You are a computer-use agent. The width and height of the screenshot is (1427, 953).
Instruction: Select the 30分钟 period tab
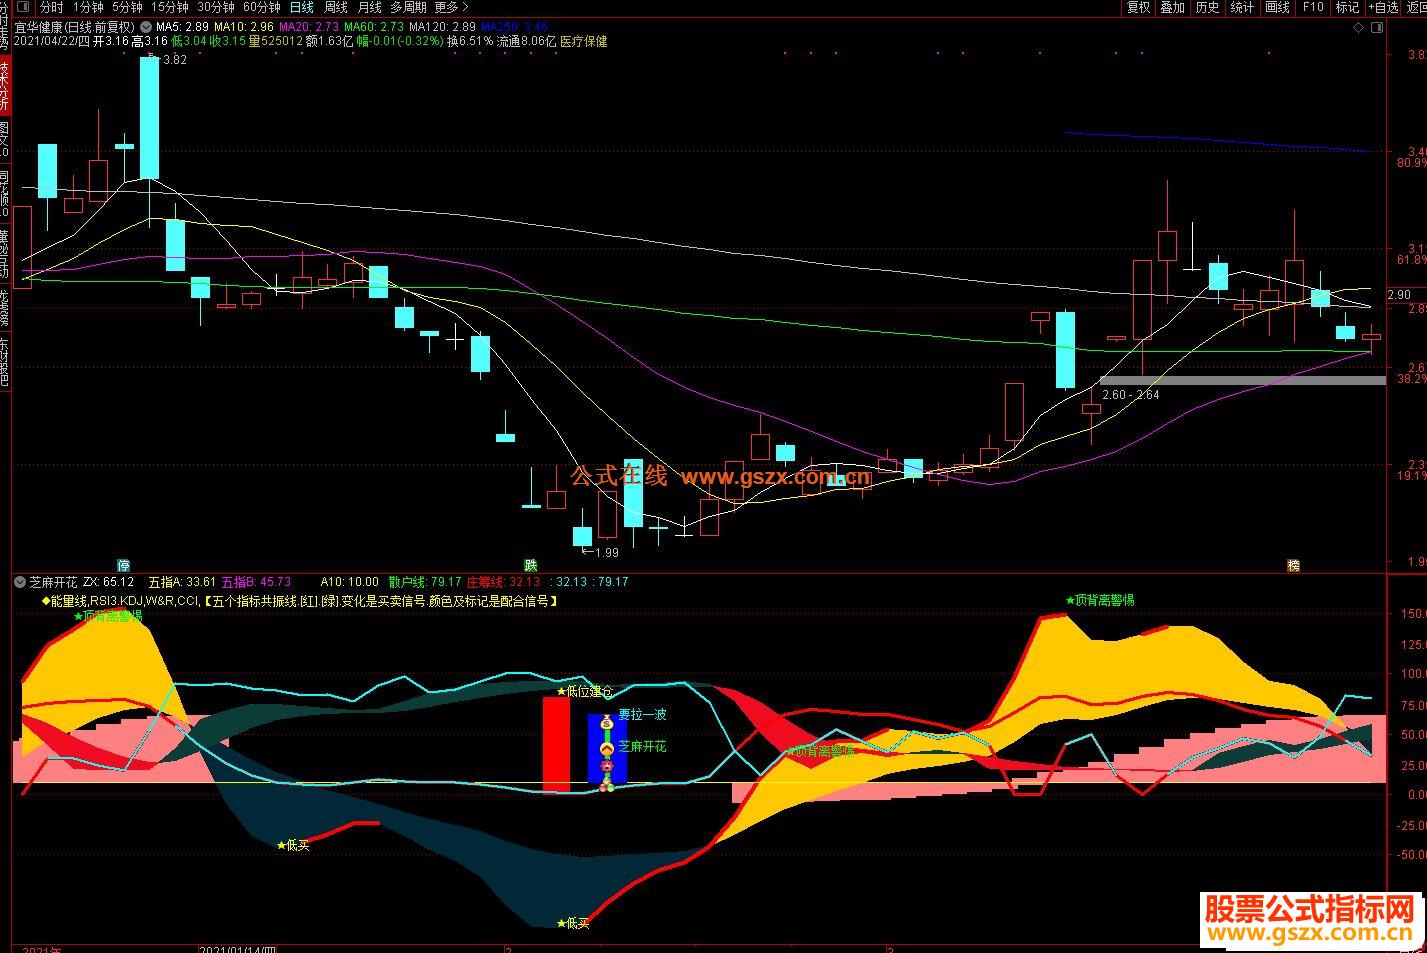coord(215,7)
